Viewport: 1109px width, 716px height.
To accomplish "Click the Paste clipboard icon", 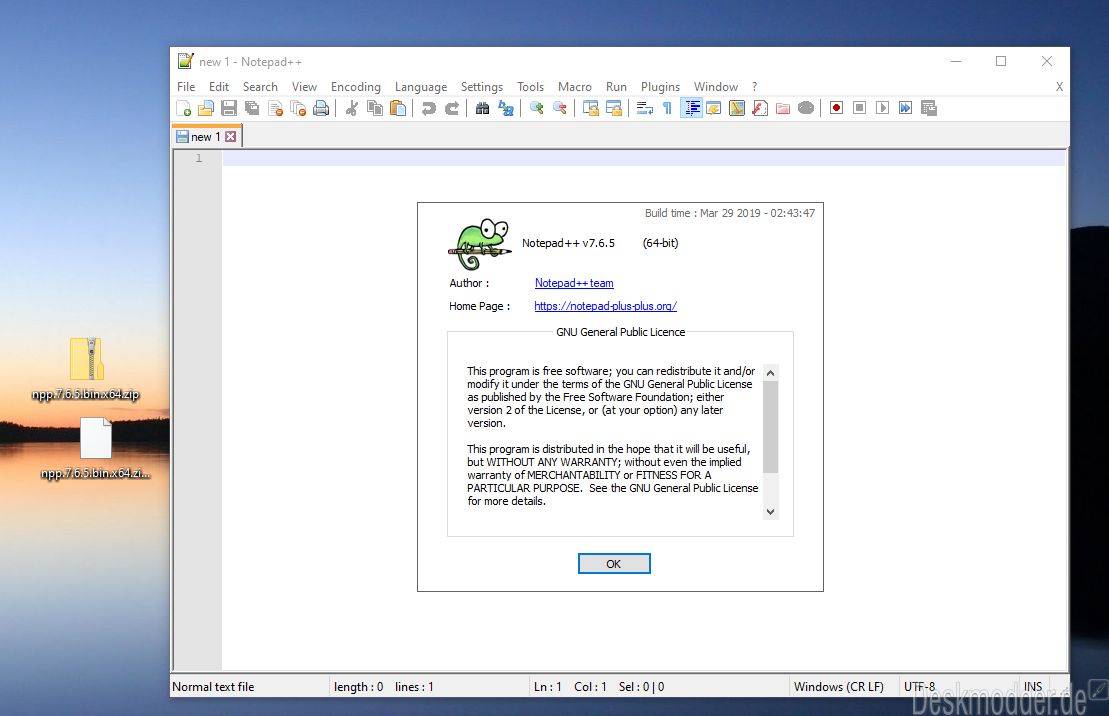I will click(398, 108).
